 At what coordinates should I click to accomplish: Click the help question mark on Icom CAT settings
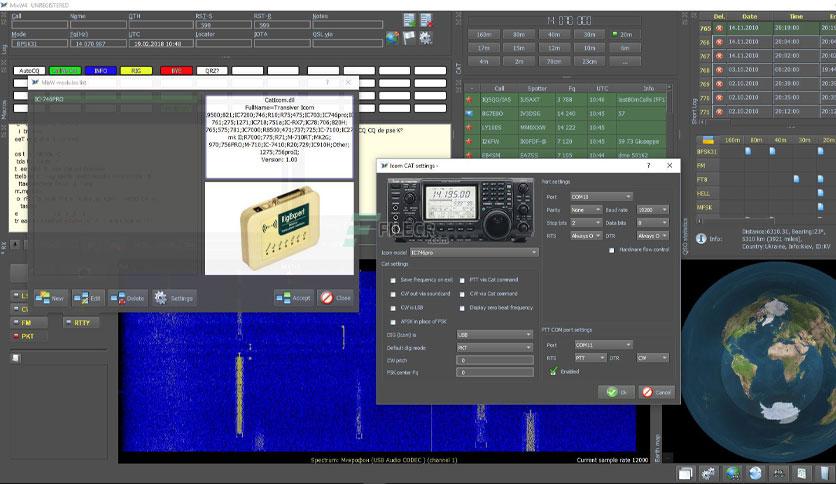(648, 166)
